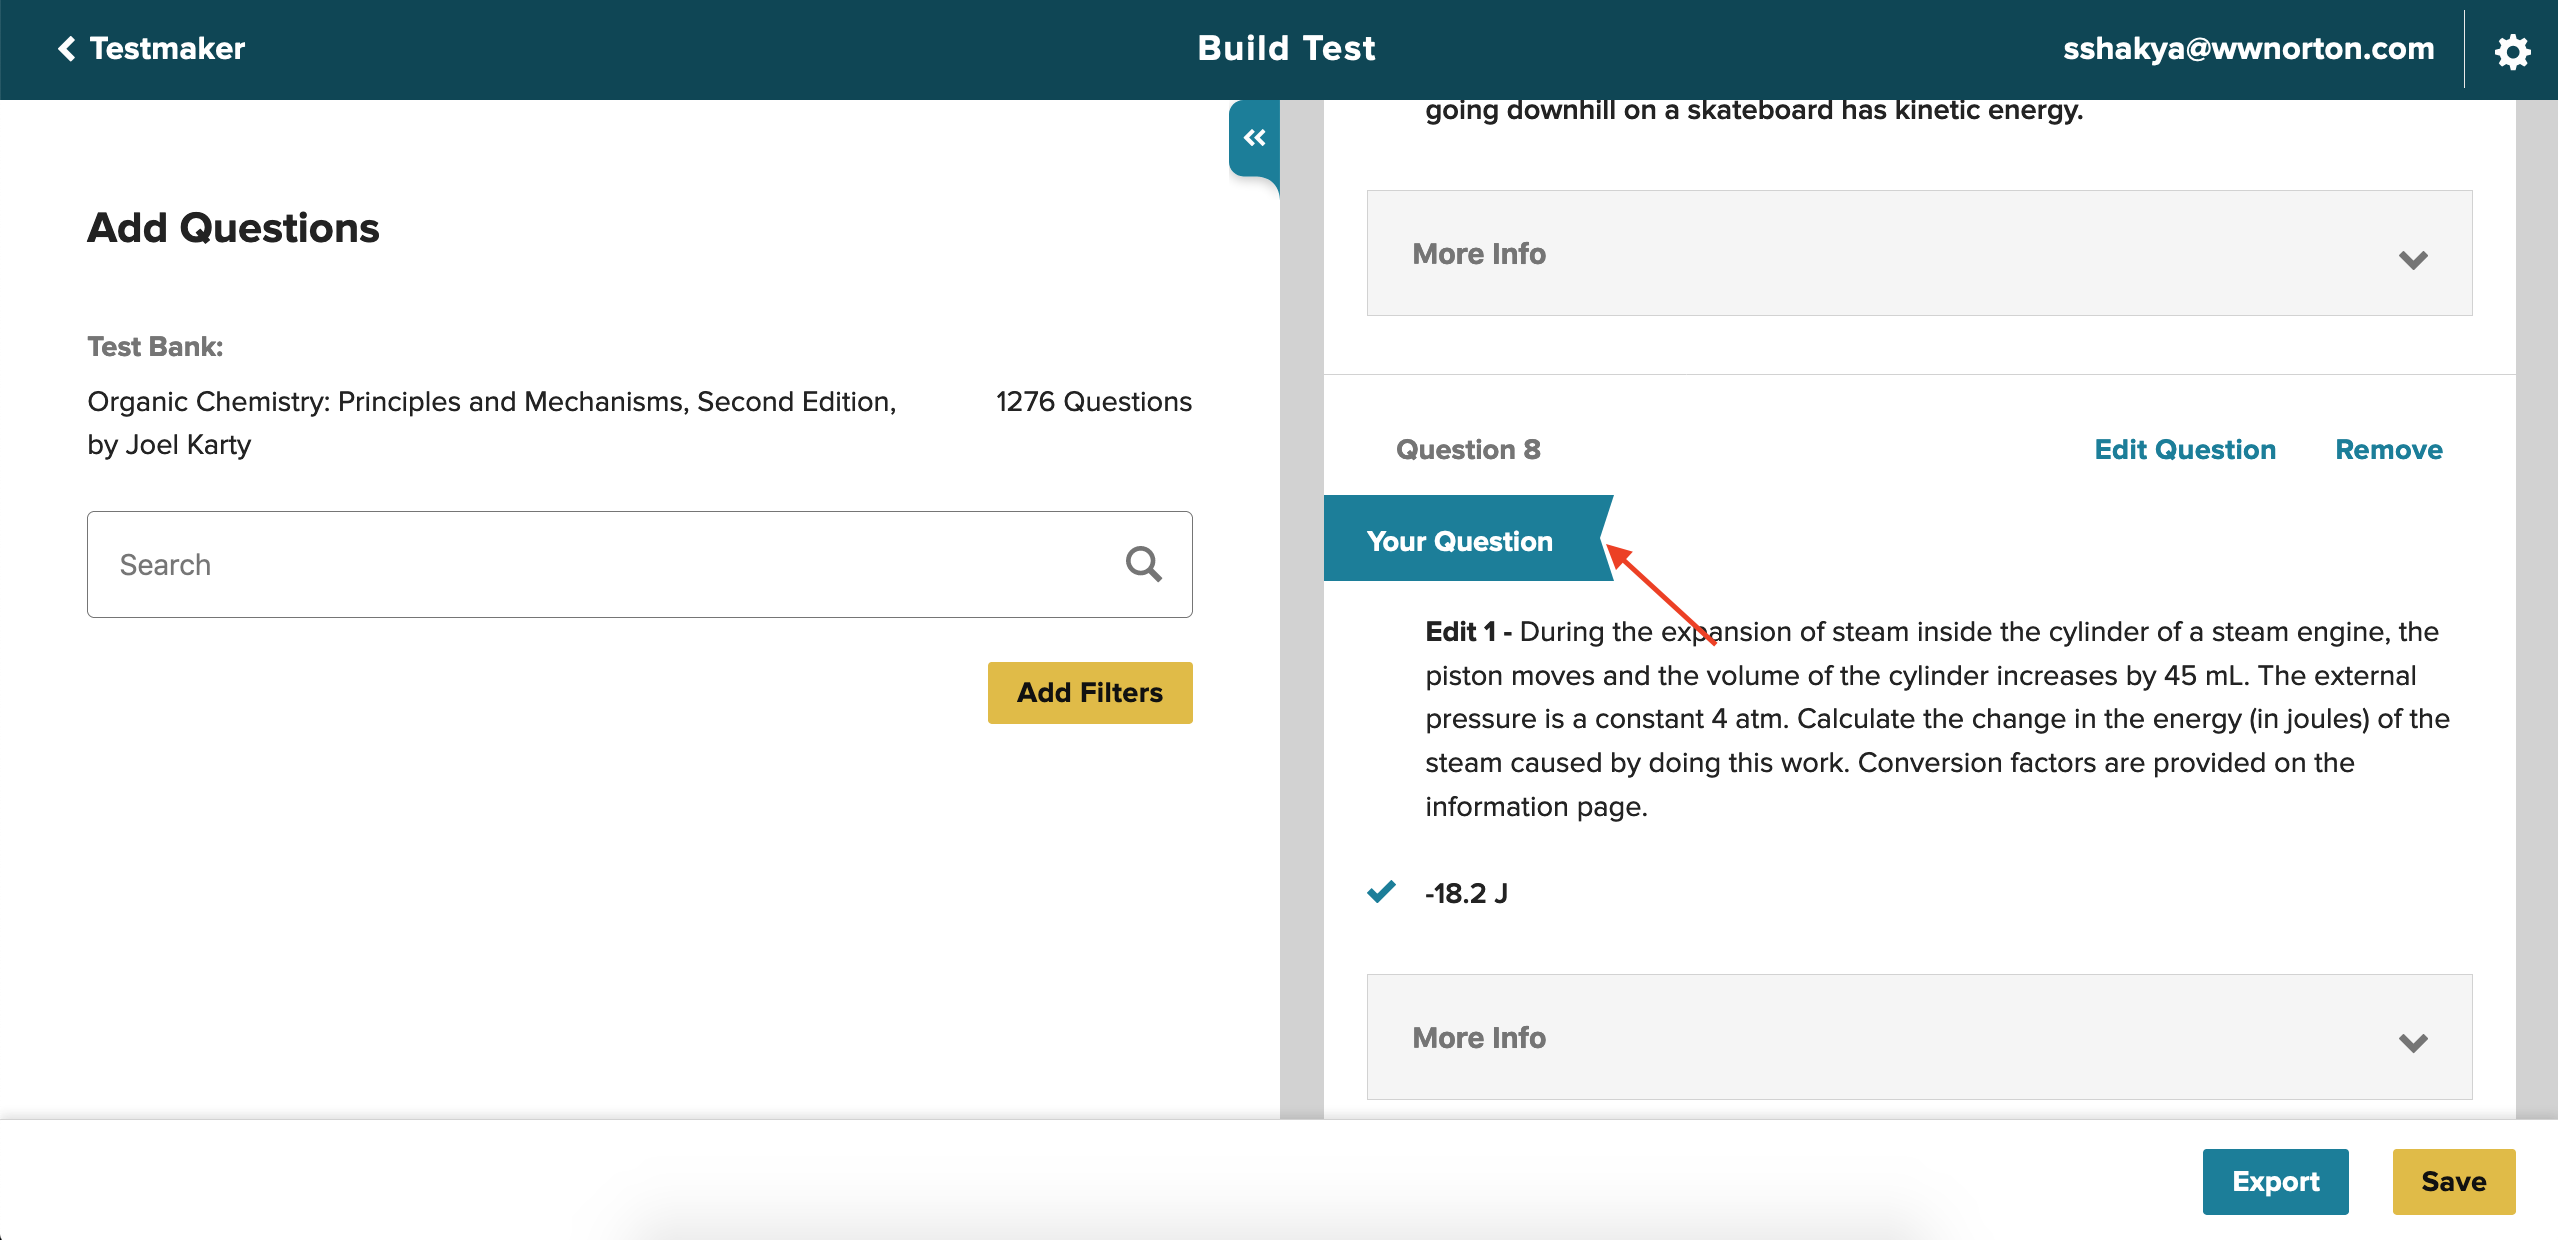Focus the Search input field

point(600,565)
